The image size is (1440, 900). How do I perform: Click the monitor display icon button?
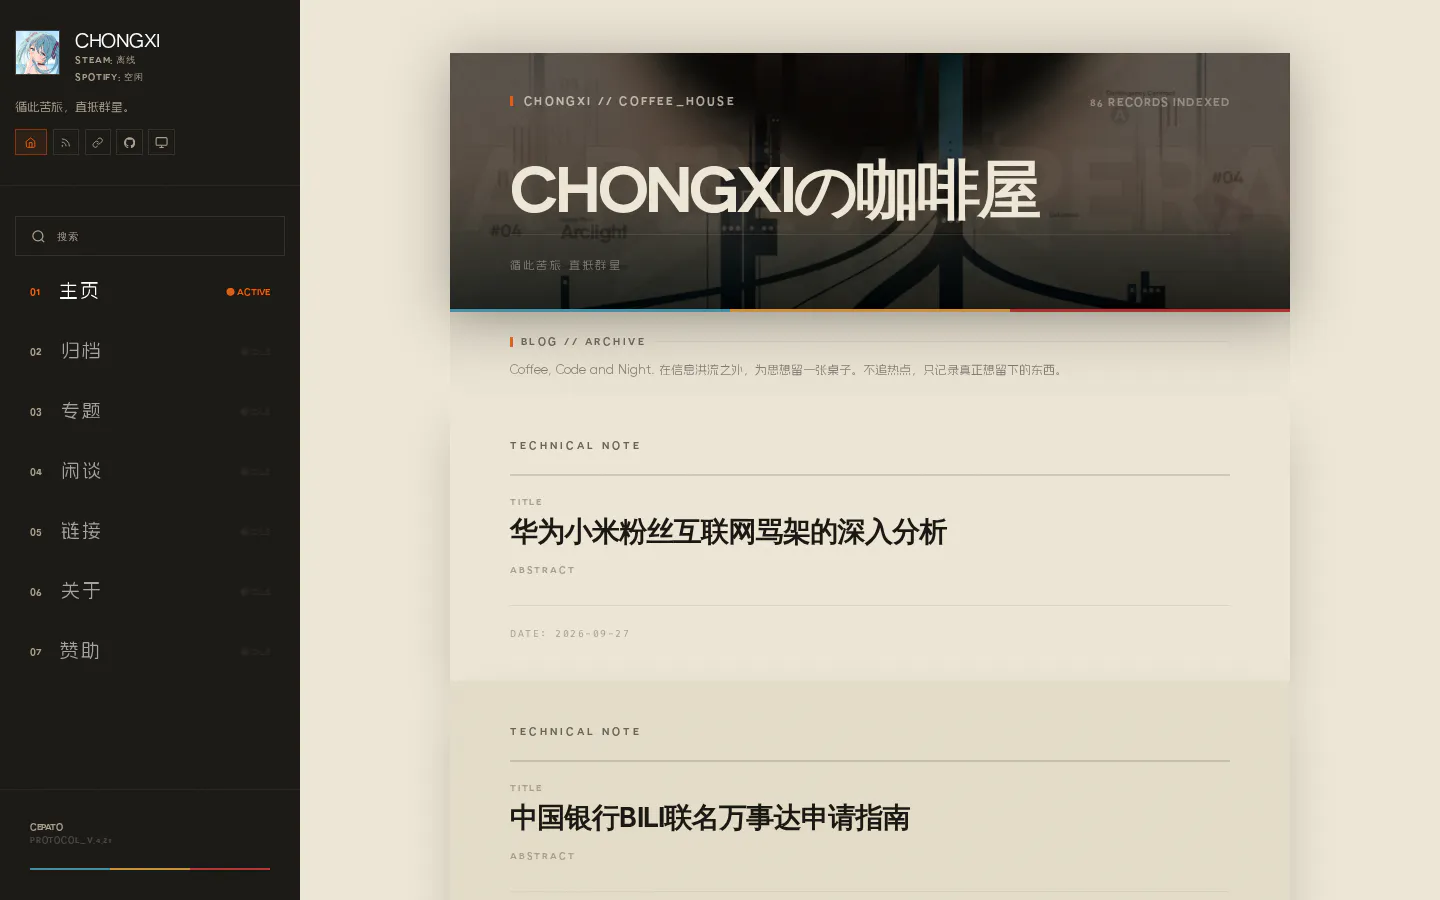[x=162, y=142]
